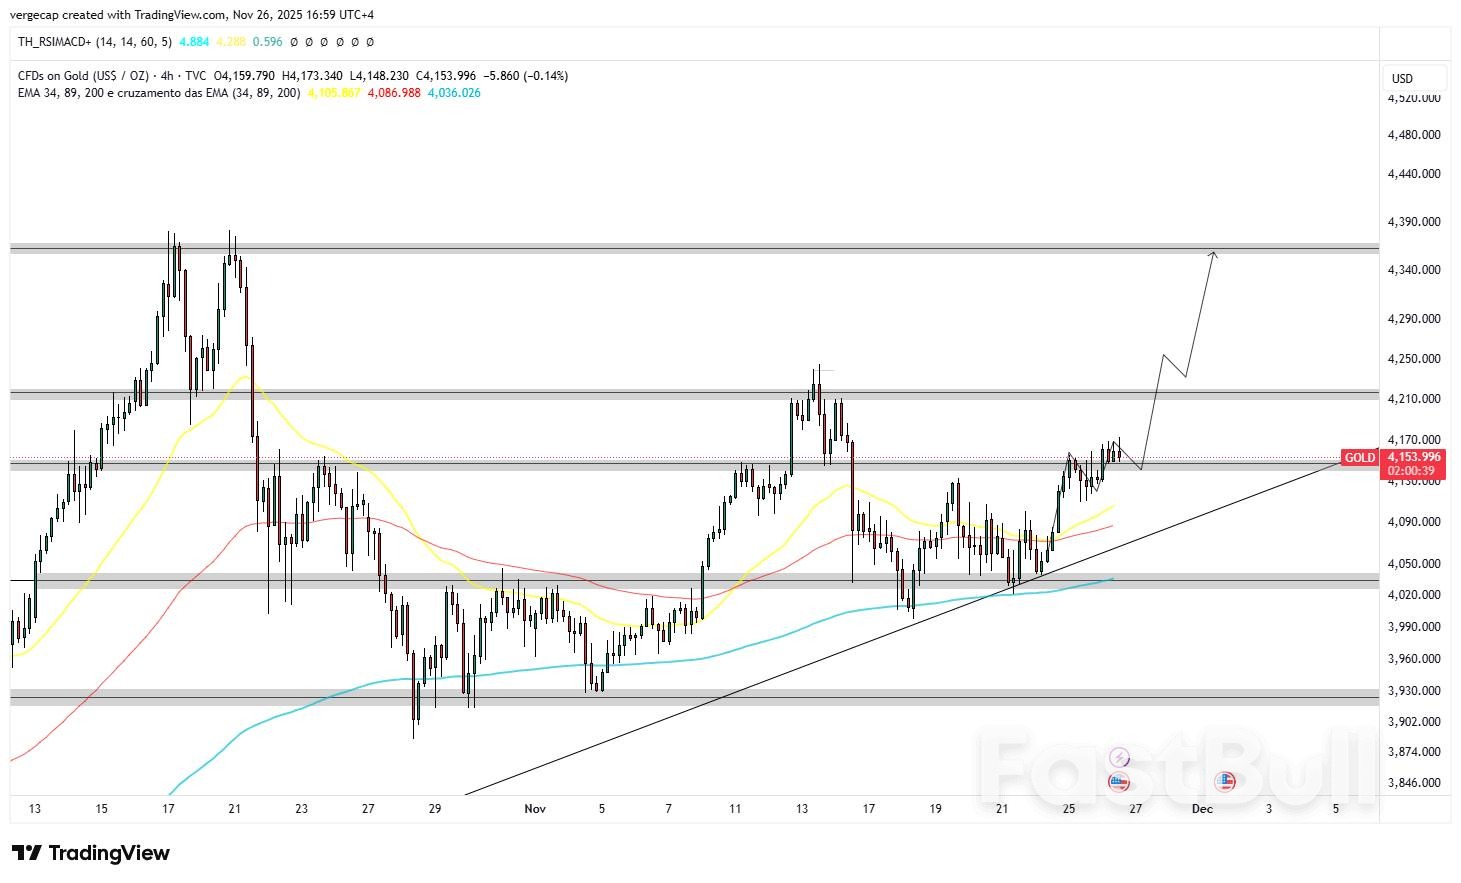This screenshot has width=1461, height=883.
Task: Click the purple lightning event icon on the chart
Action: click(1119, 759)
